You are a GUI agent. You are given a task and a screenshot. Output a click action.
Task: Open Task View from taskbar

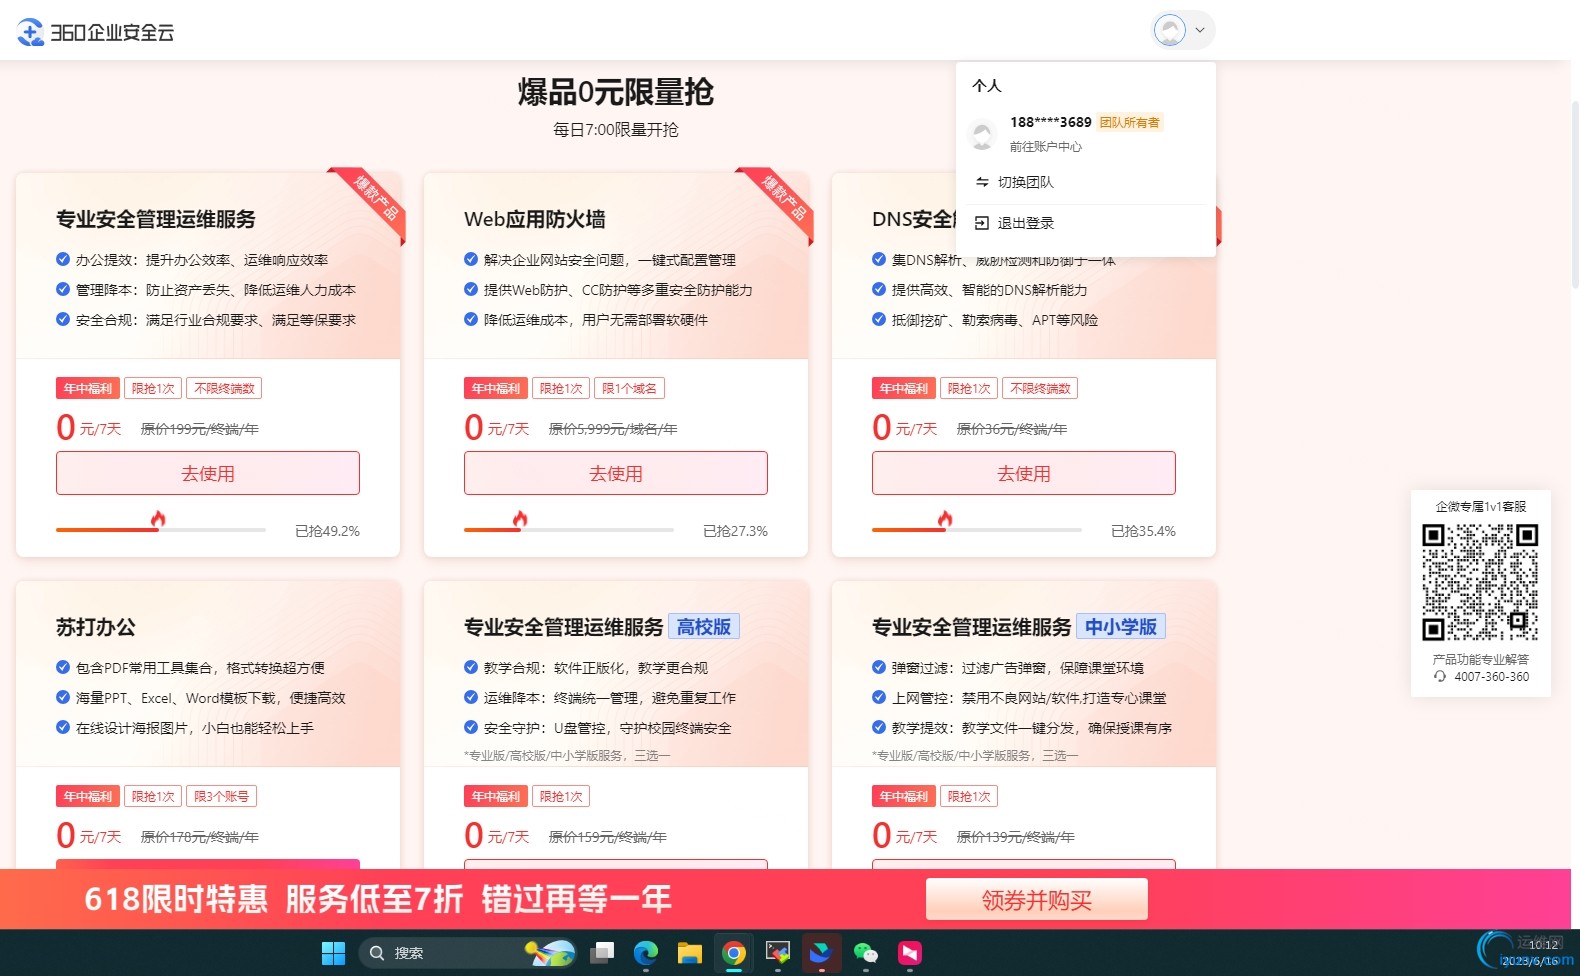tap(602, 953)
